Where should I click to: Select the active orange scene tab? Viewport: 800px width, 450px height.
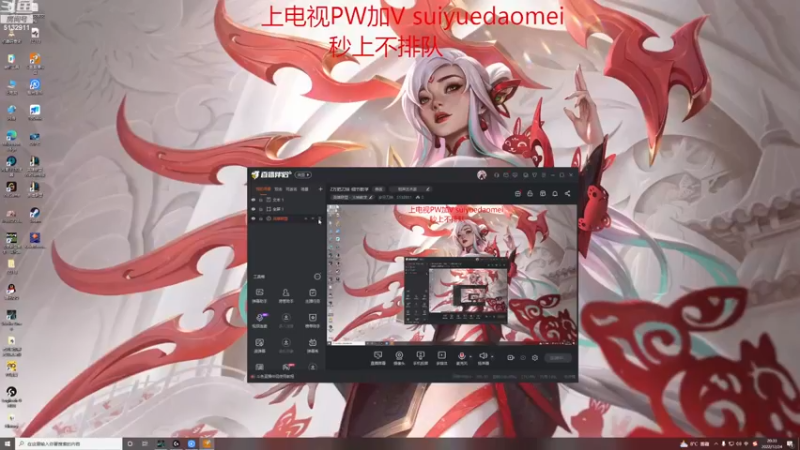pos(263,189)
